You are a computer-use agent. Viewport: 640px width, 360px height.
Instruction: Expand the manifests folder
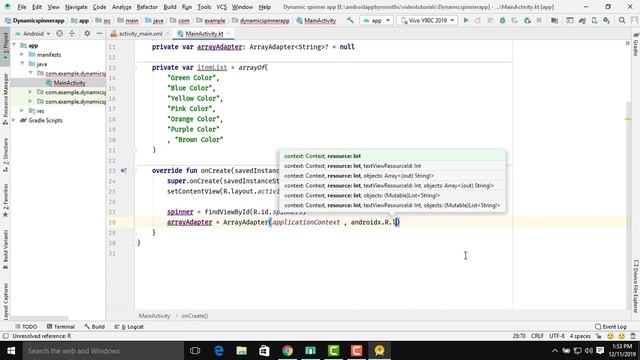pos(22,54)
